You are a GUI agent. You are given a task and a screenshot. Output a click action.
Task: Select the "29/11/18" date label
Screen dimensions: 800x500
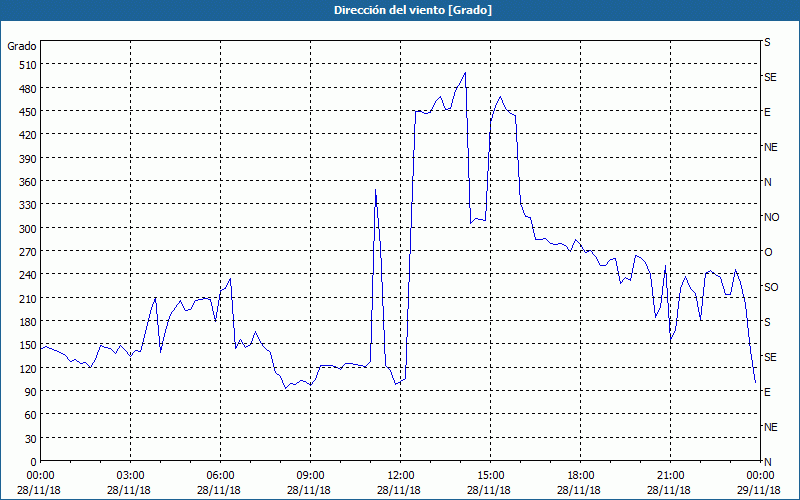pos(759,490)
